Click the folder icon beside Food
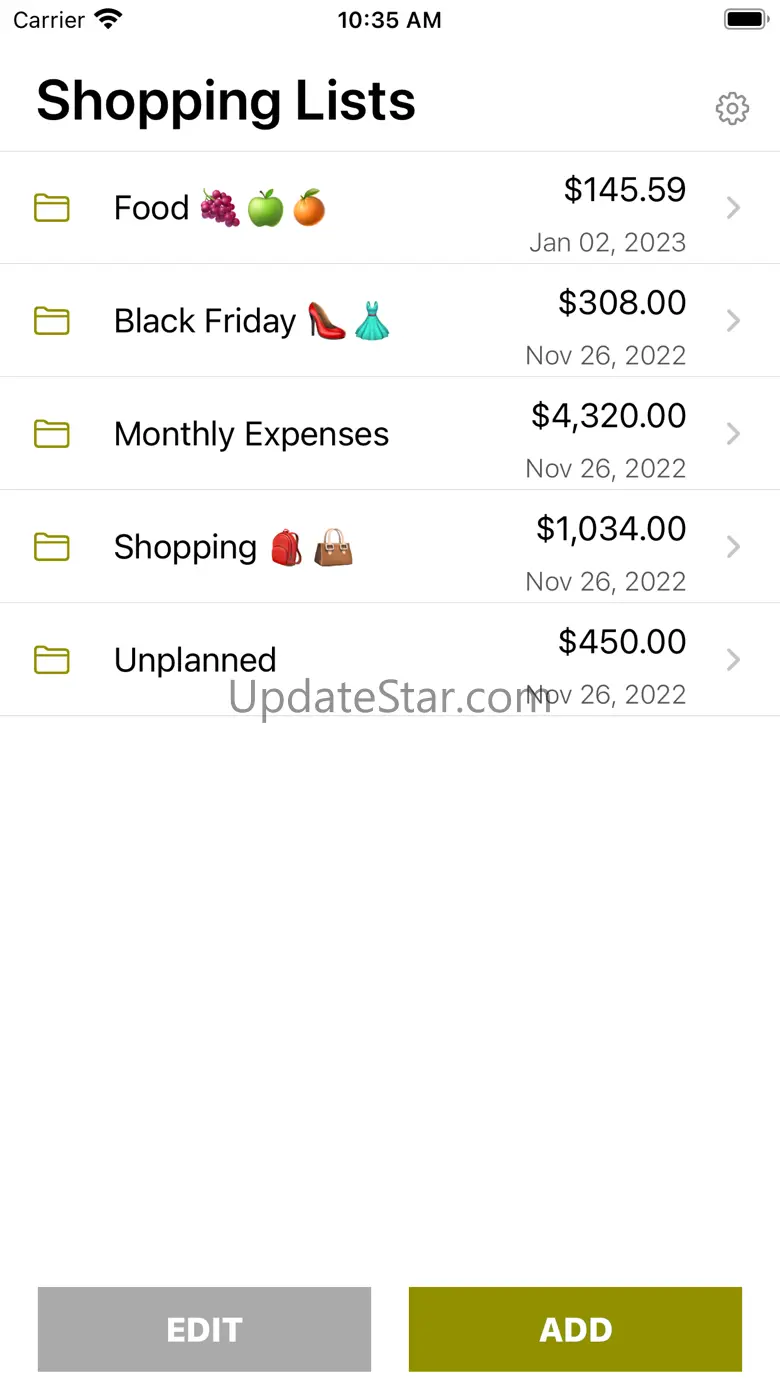 pos(52,208)
